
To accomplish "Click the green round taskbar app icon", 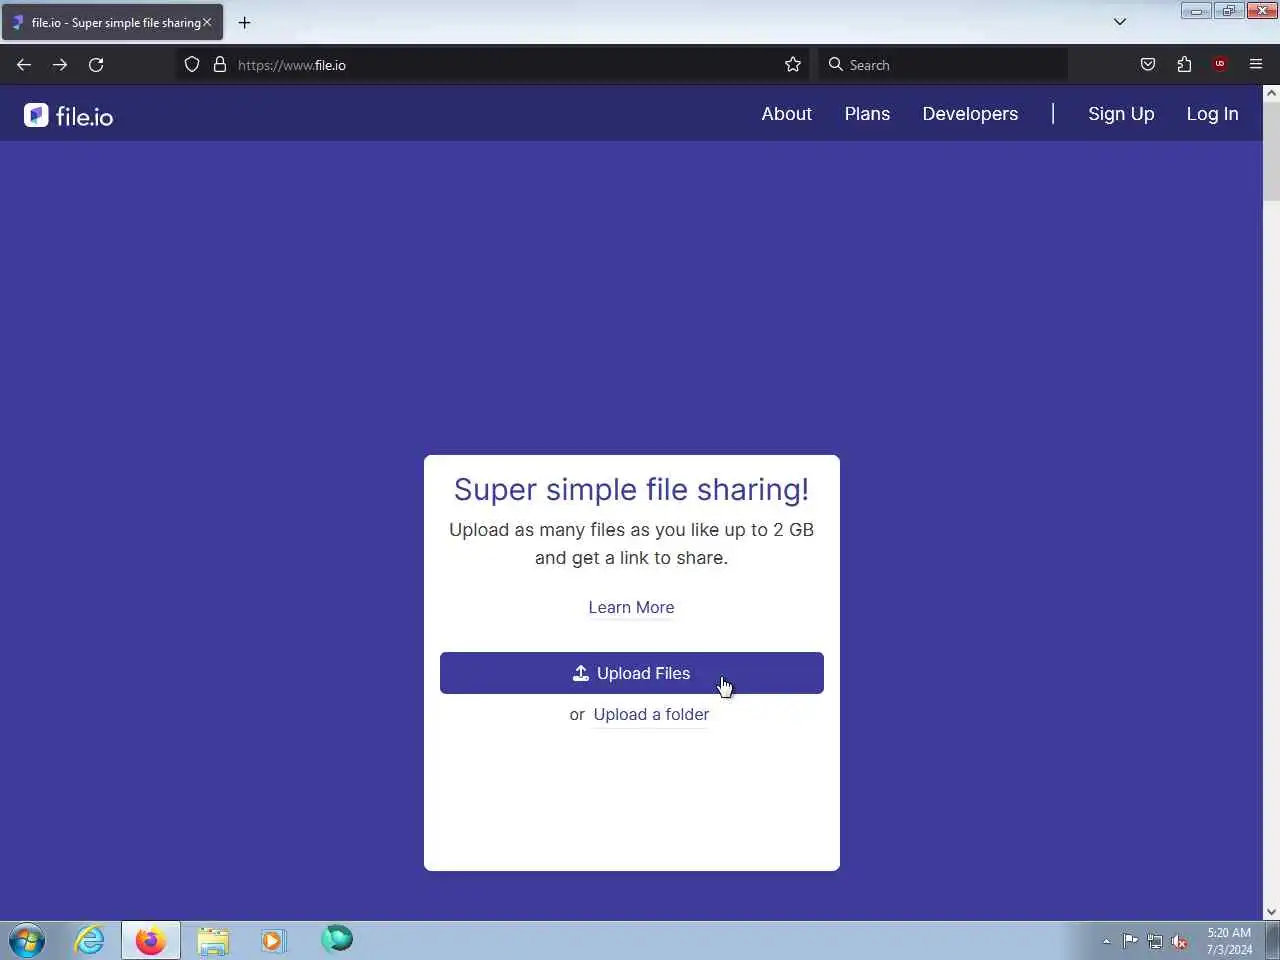I will (x=337, y=938).
